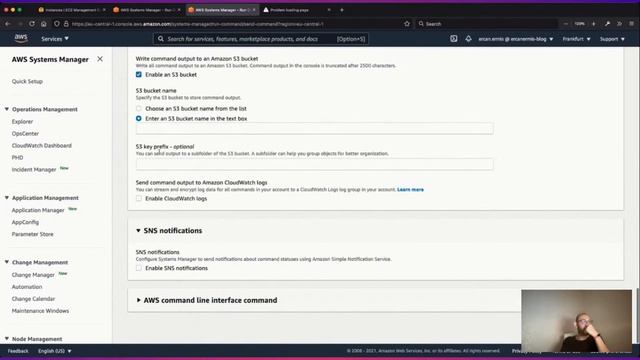Open the wrench developer tools icon
Image resolution: width=640 pixels, height=360 pixels.
tap(607, 24)
